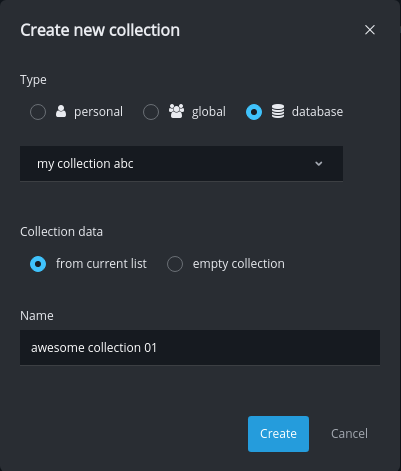Select the database radio button
Screen dimensions: 401x471
[x=254, y=112]
